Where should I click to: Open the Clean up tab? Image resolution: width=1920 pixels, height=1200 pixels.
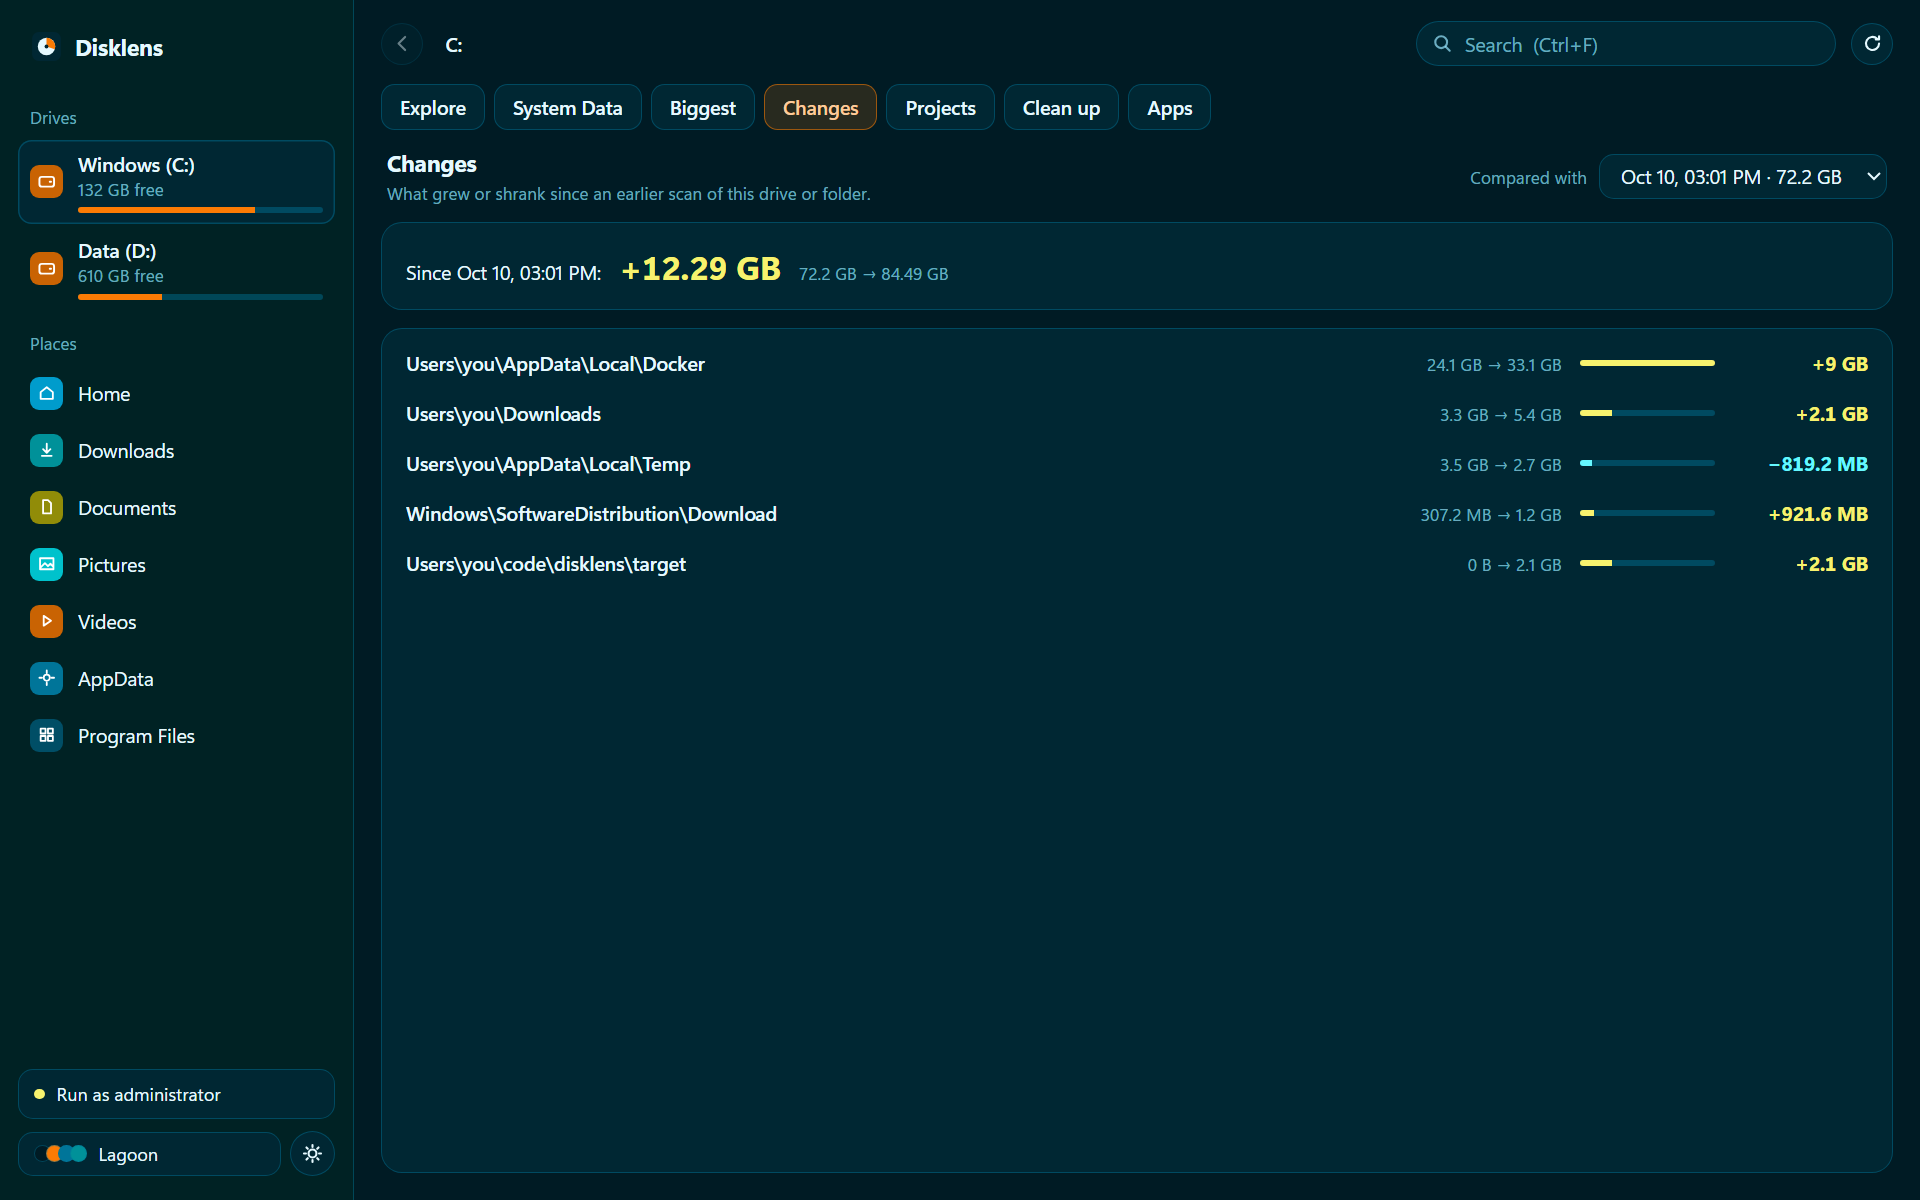click(x=1061, y=108)
